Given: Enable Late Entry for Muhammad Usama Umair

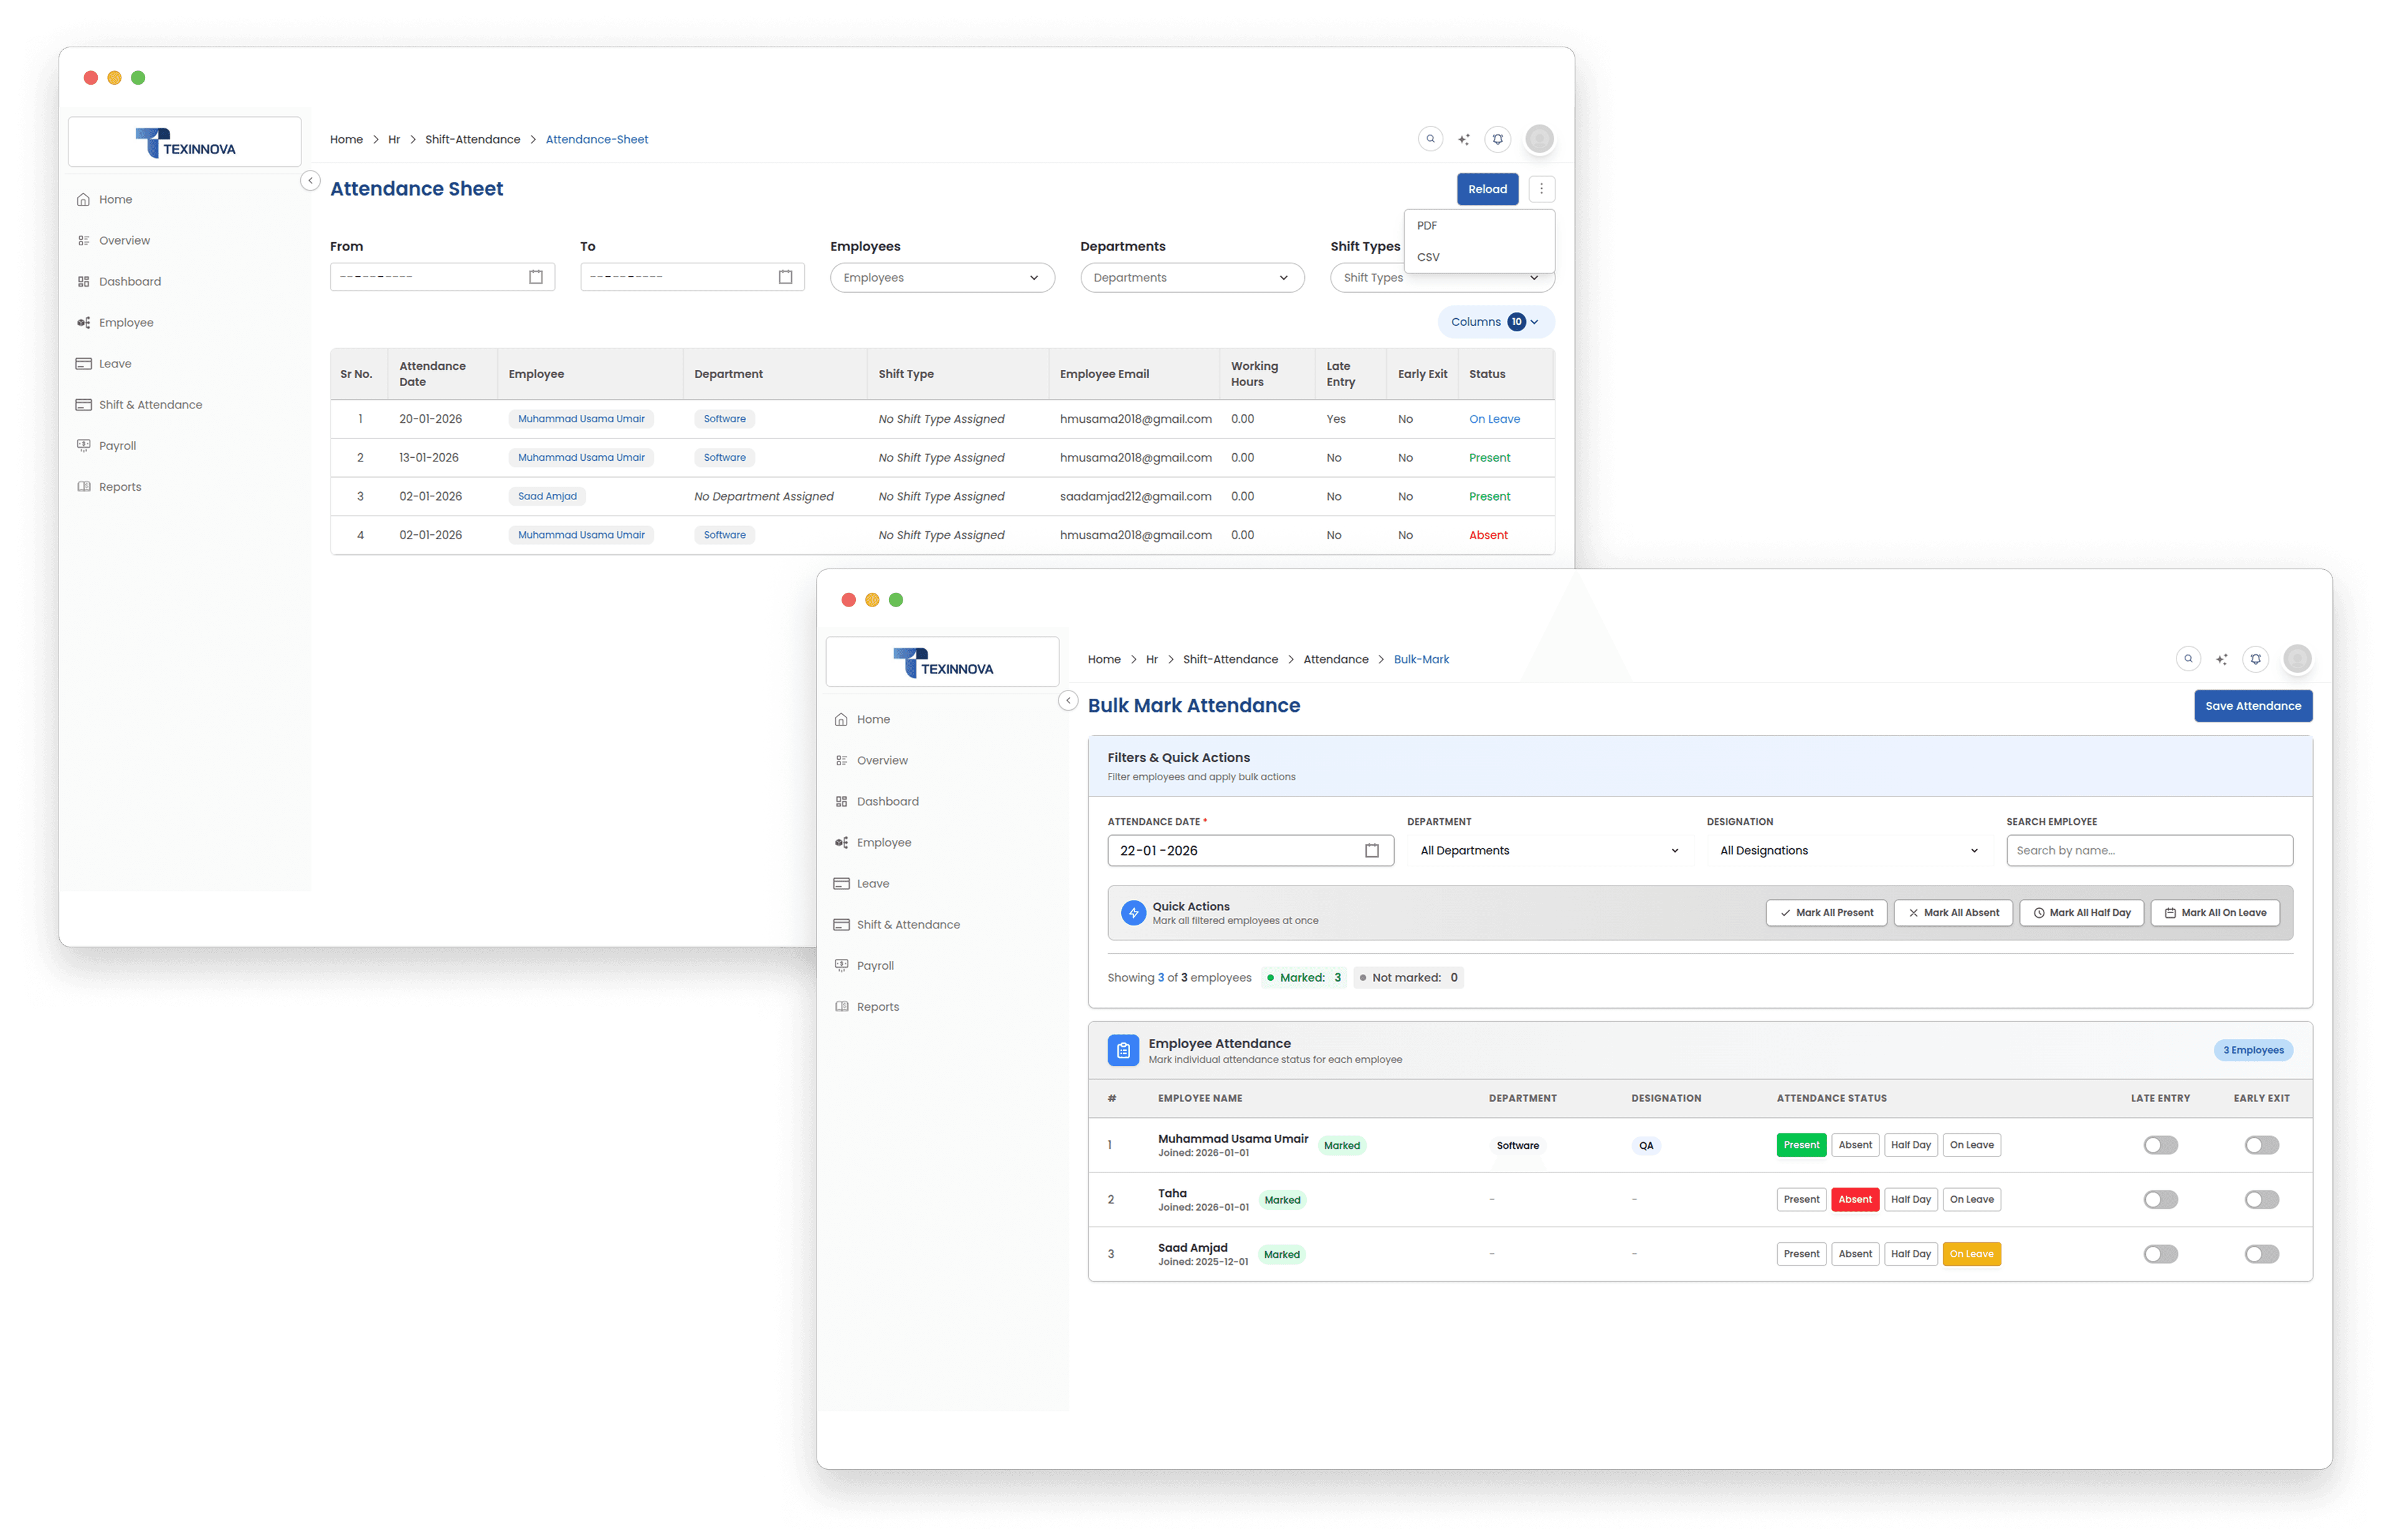Looking at the screenshot, I should pos(2160,1145).
